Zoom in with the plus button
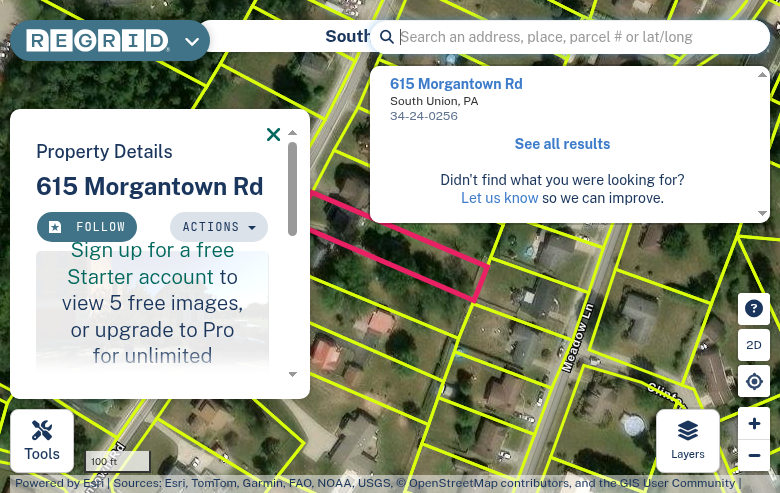This screenshot has height=493, width=780. click(x=754, y=423)
